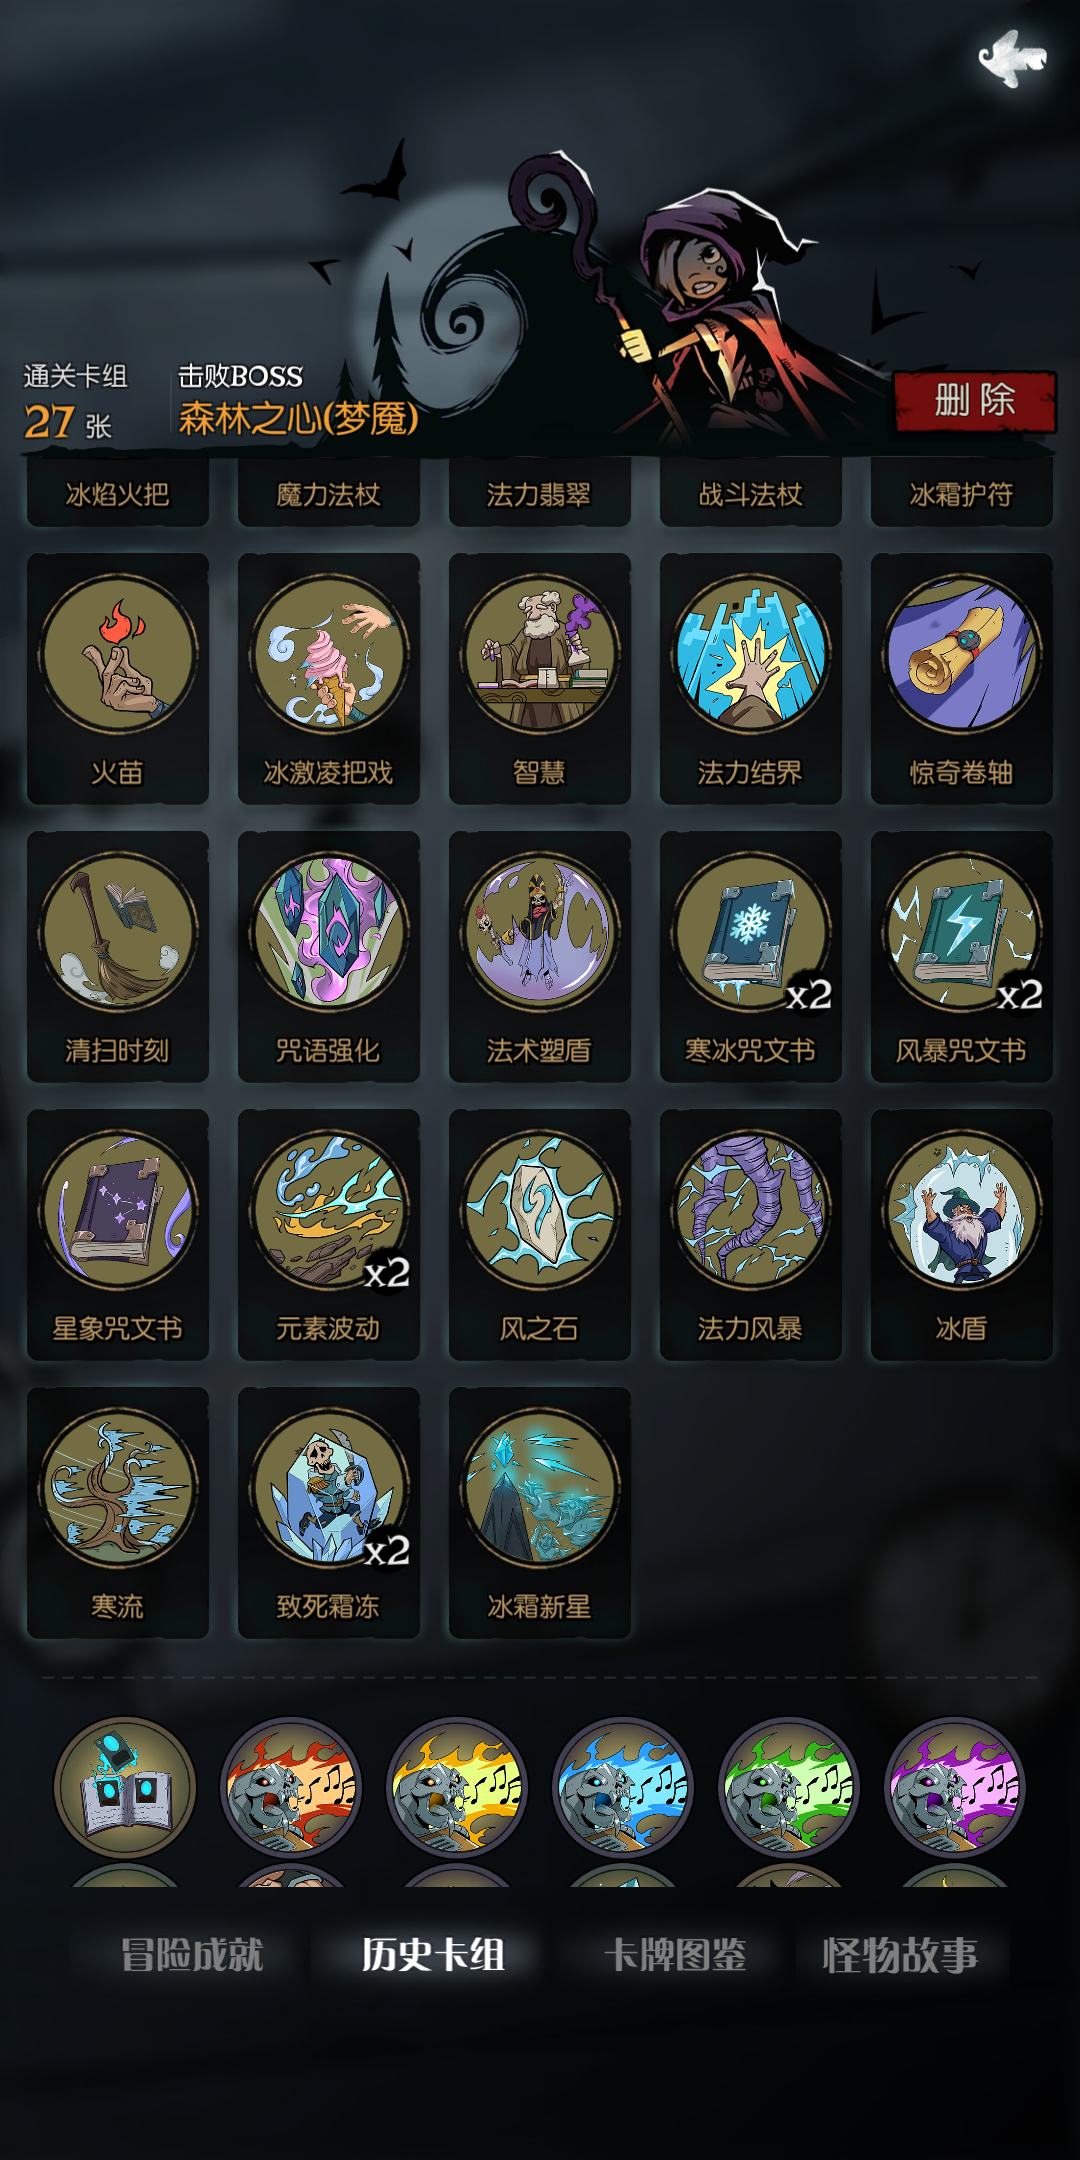Go to 怪物故事 tab

(x=900, y=1955)
